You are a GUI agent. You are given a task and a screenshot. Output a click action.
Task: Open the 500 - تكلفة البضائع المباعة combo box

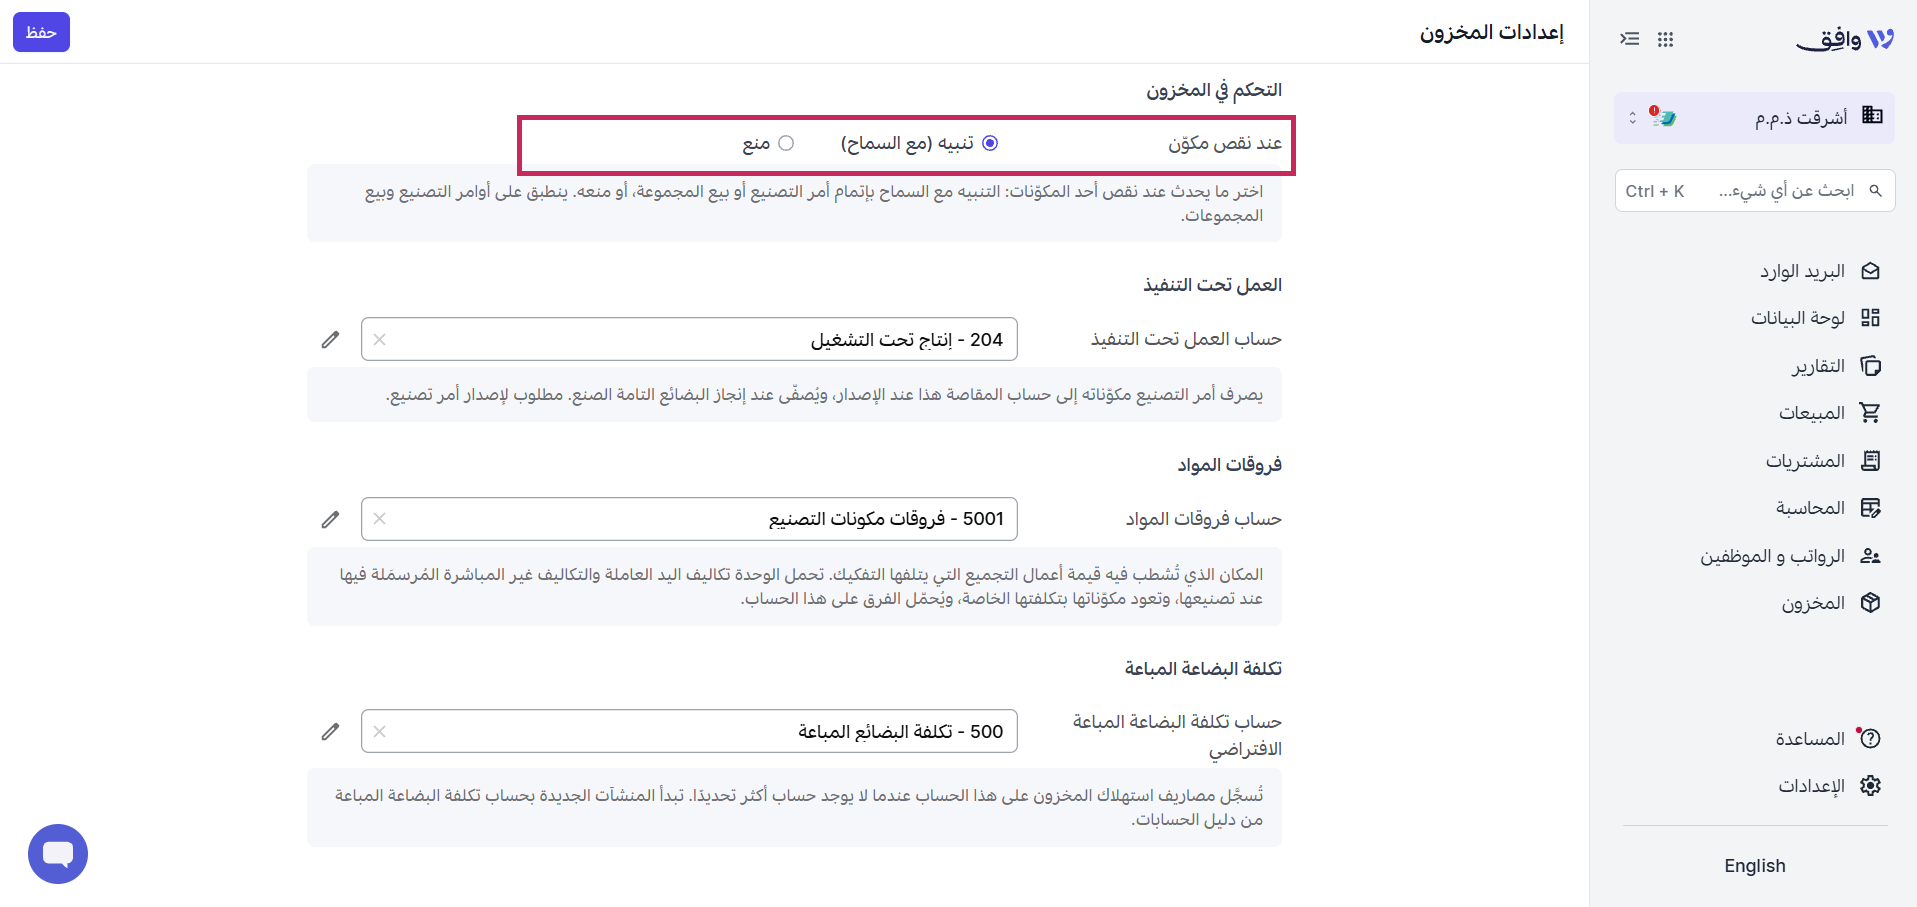689,731
